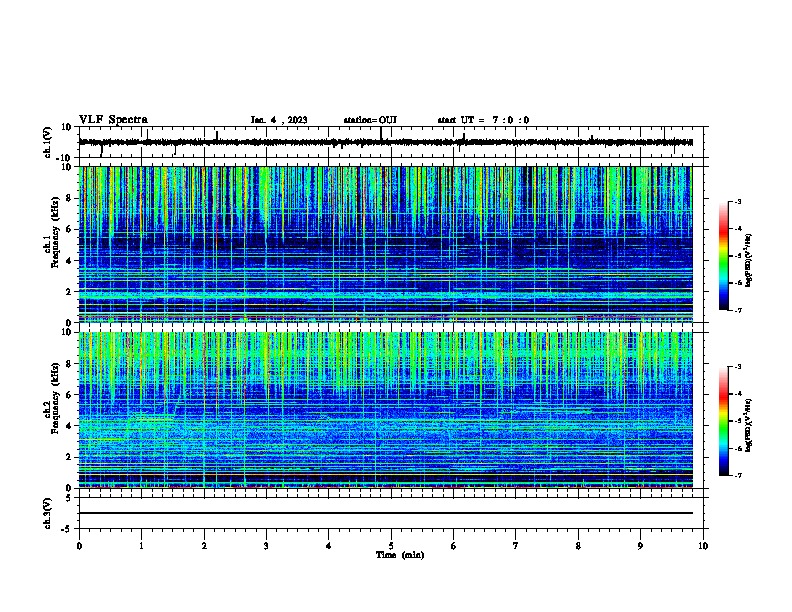792x612 pixels.
Task: Click the time axis tick label '1'
Action: point(141,546)
